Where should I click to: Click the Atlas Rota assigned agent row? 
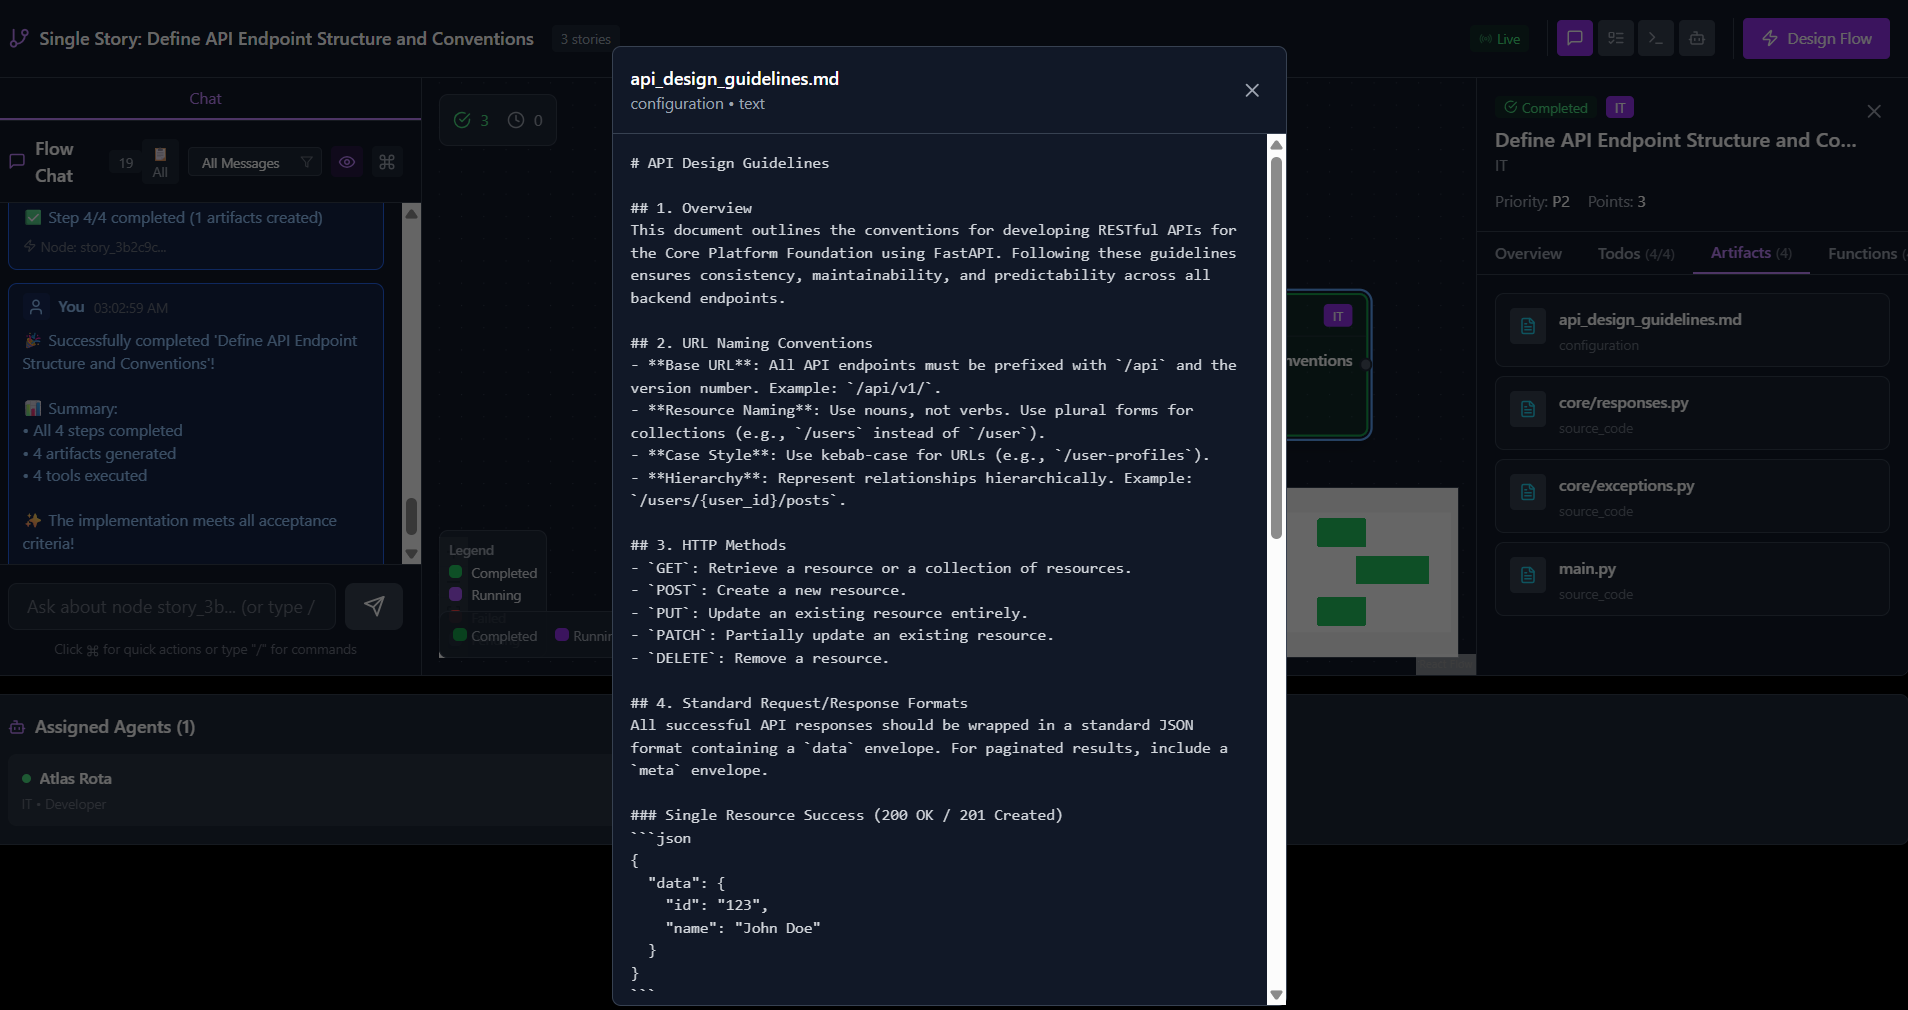[x=309, y=790]
